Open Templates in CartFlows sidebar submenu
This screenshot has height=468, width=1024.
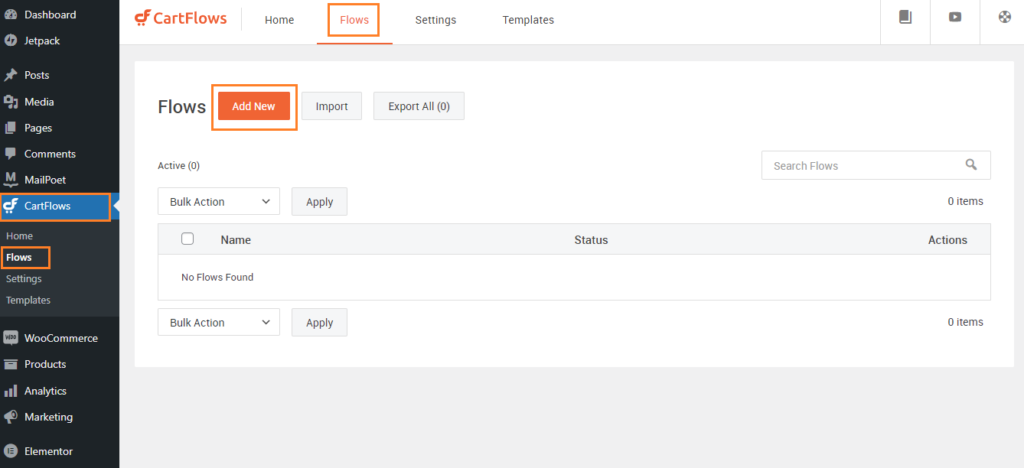(x=28, y=300)
